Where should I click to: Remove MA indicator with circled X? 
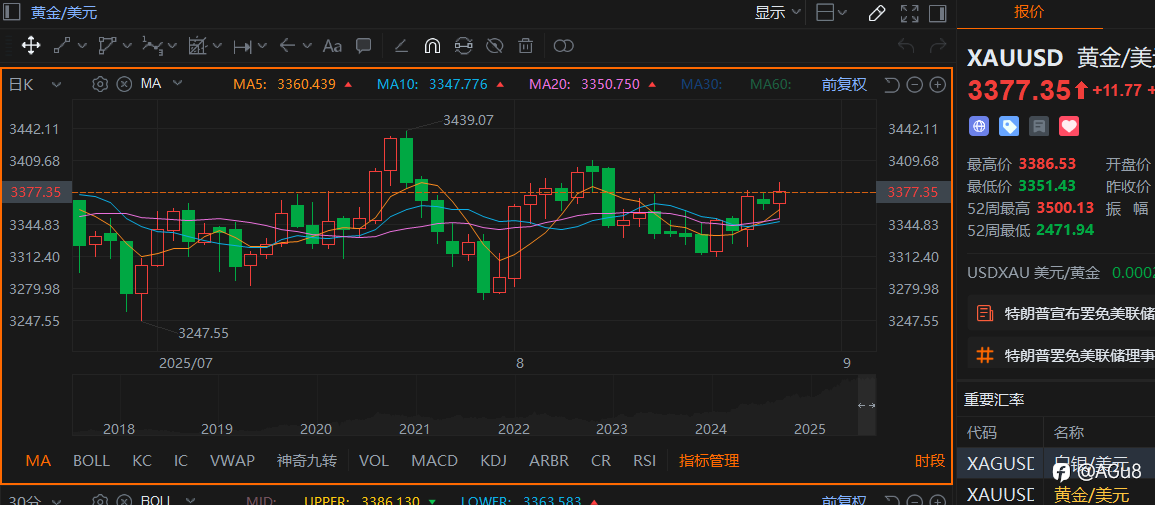tap(124, 84)
